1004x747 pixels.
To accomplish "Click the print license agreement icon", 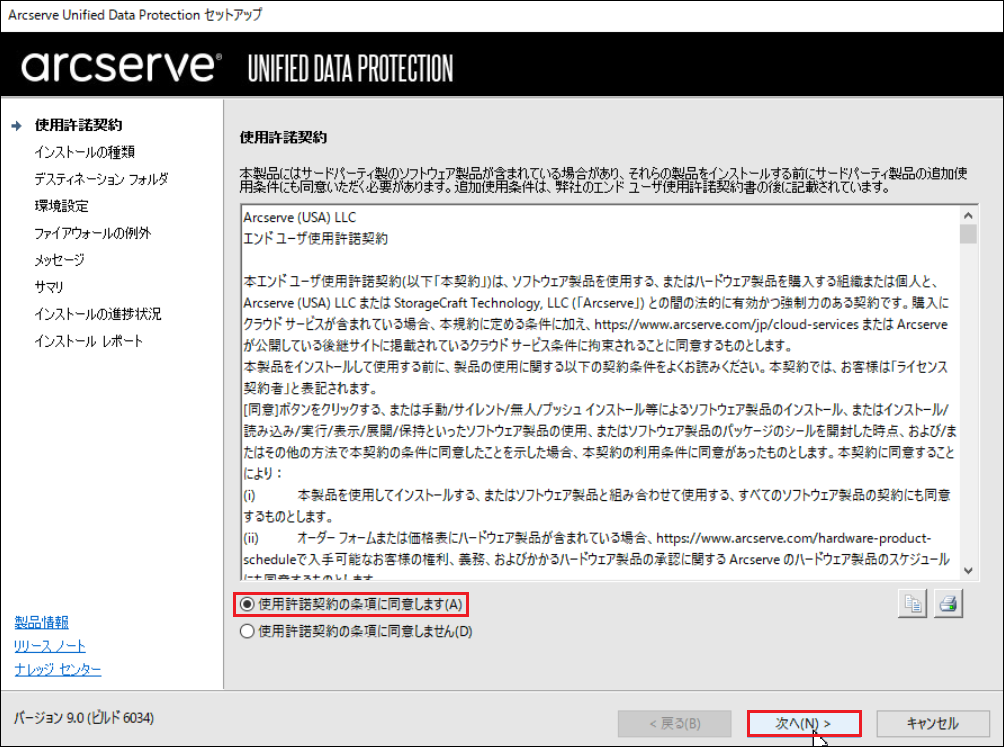I will point(948,604).
